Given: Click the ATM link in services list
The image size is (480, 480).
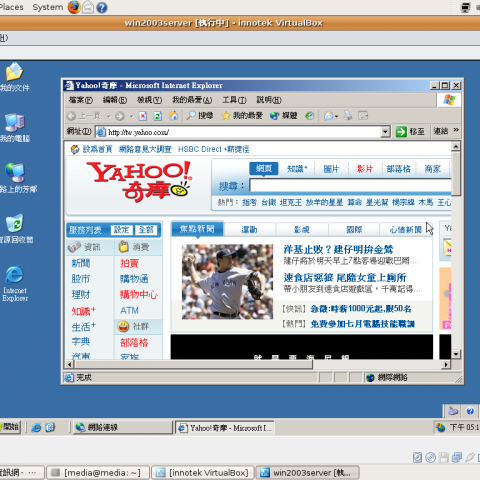Looking at the screenshot, I should tap(129, 310).
